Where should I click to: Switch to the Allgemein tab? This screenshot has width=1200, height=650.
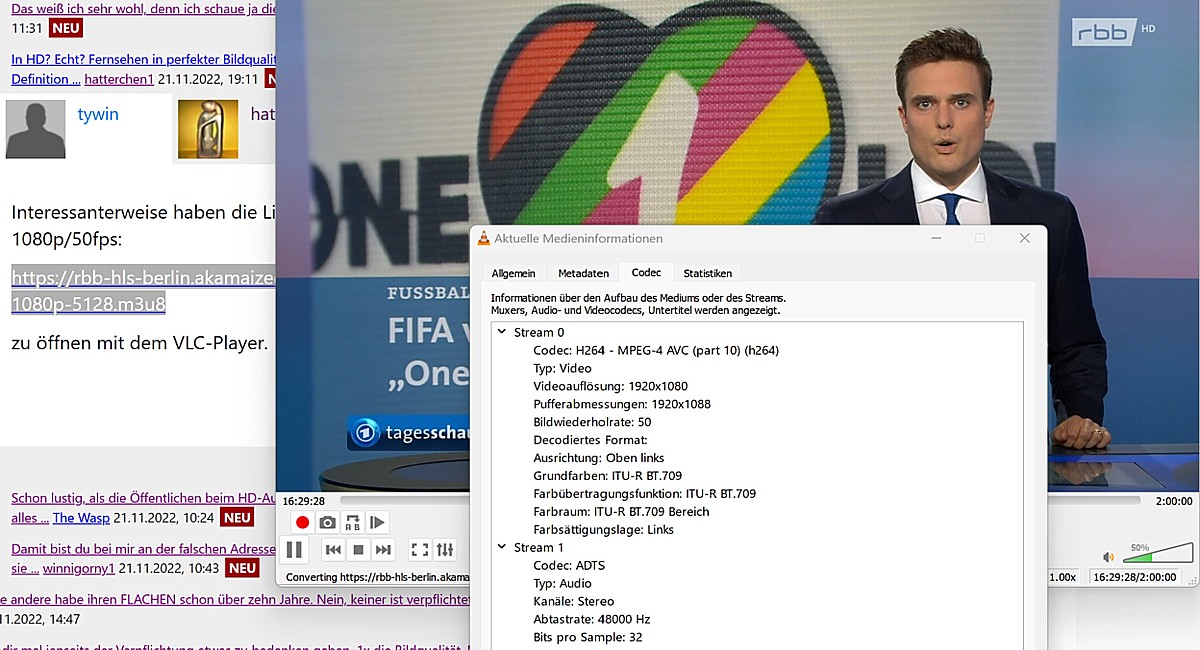point(513,273)
